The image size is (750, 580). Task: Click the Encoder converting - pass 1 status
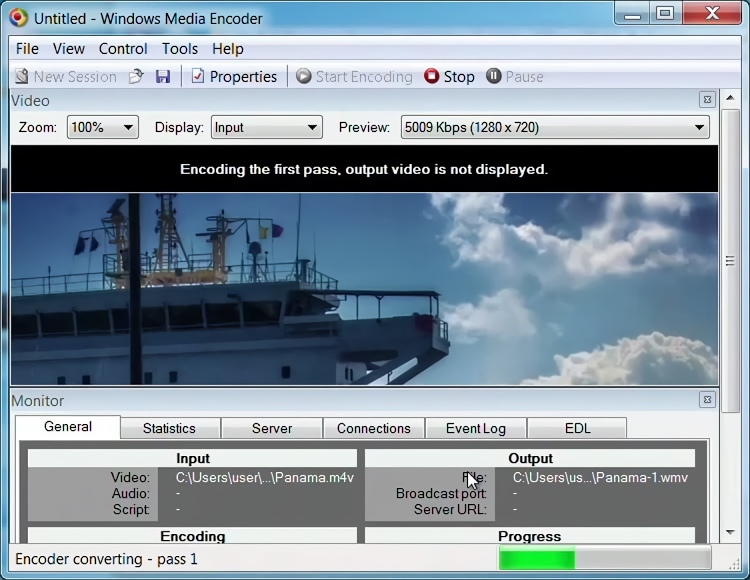click(106, 559)
